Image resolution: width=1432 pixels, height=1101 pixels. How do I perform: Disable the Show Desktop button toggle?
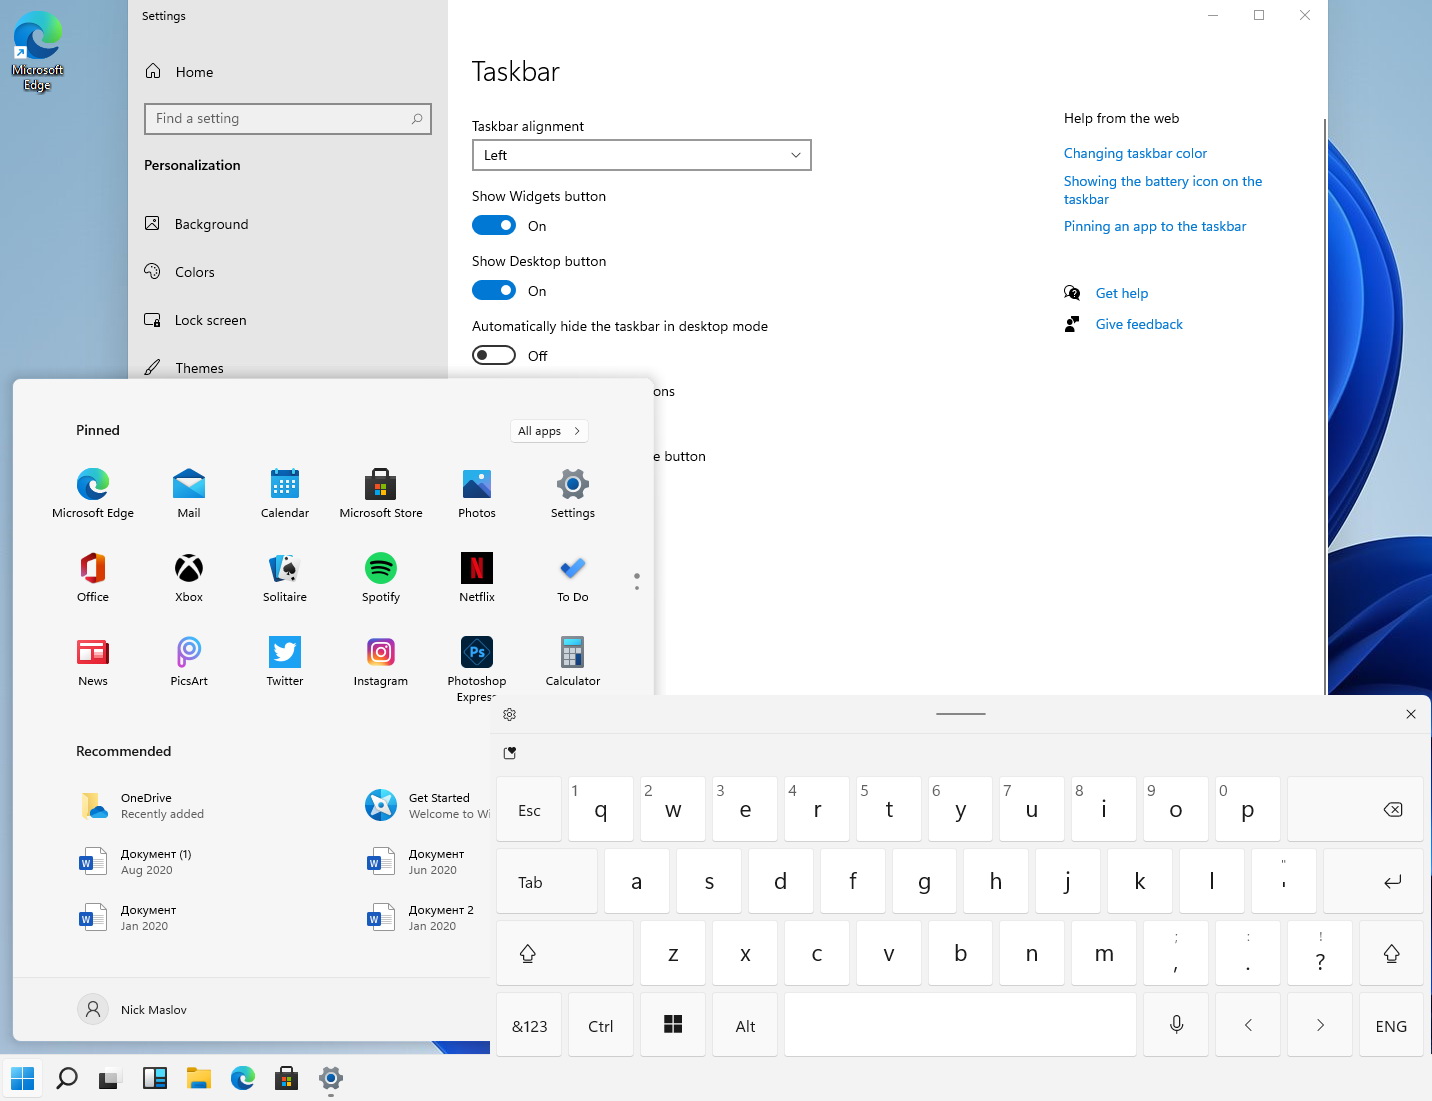(494, 291)
